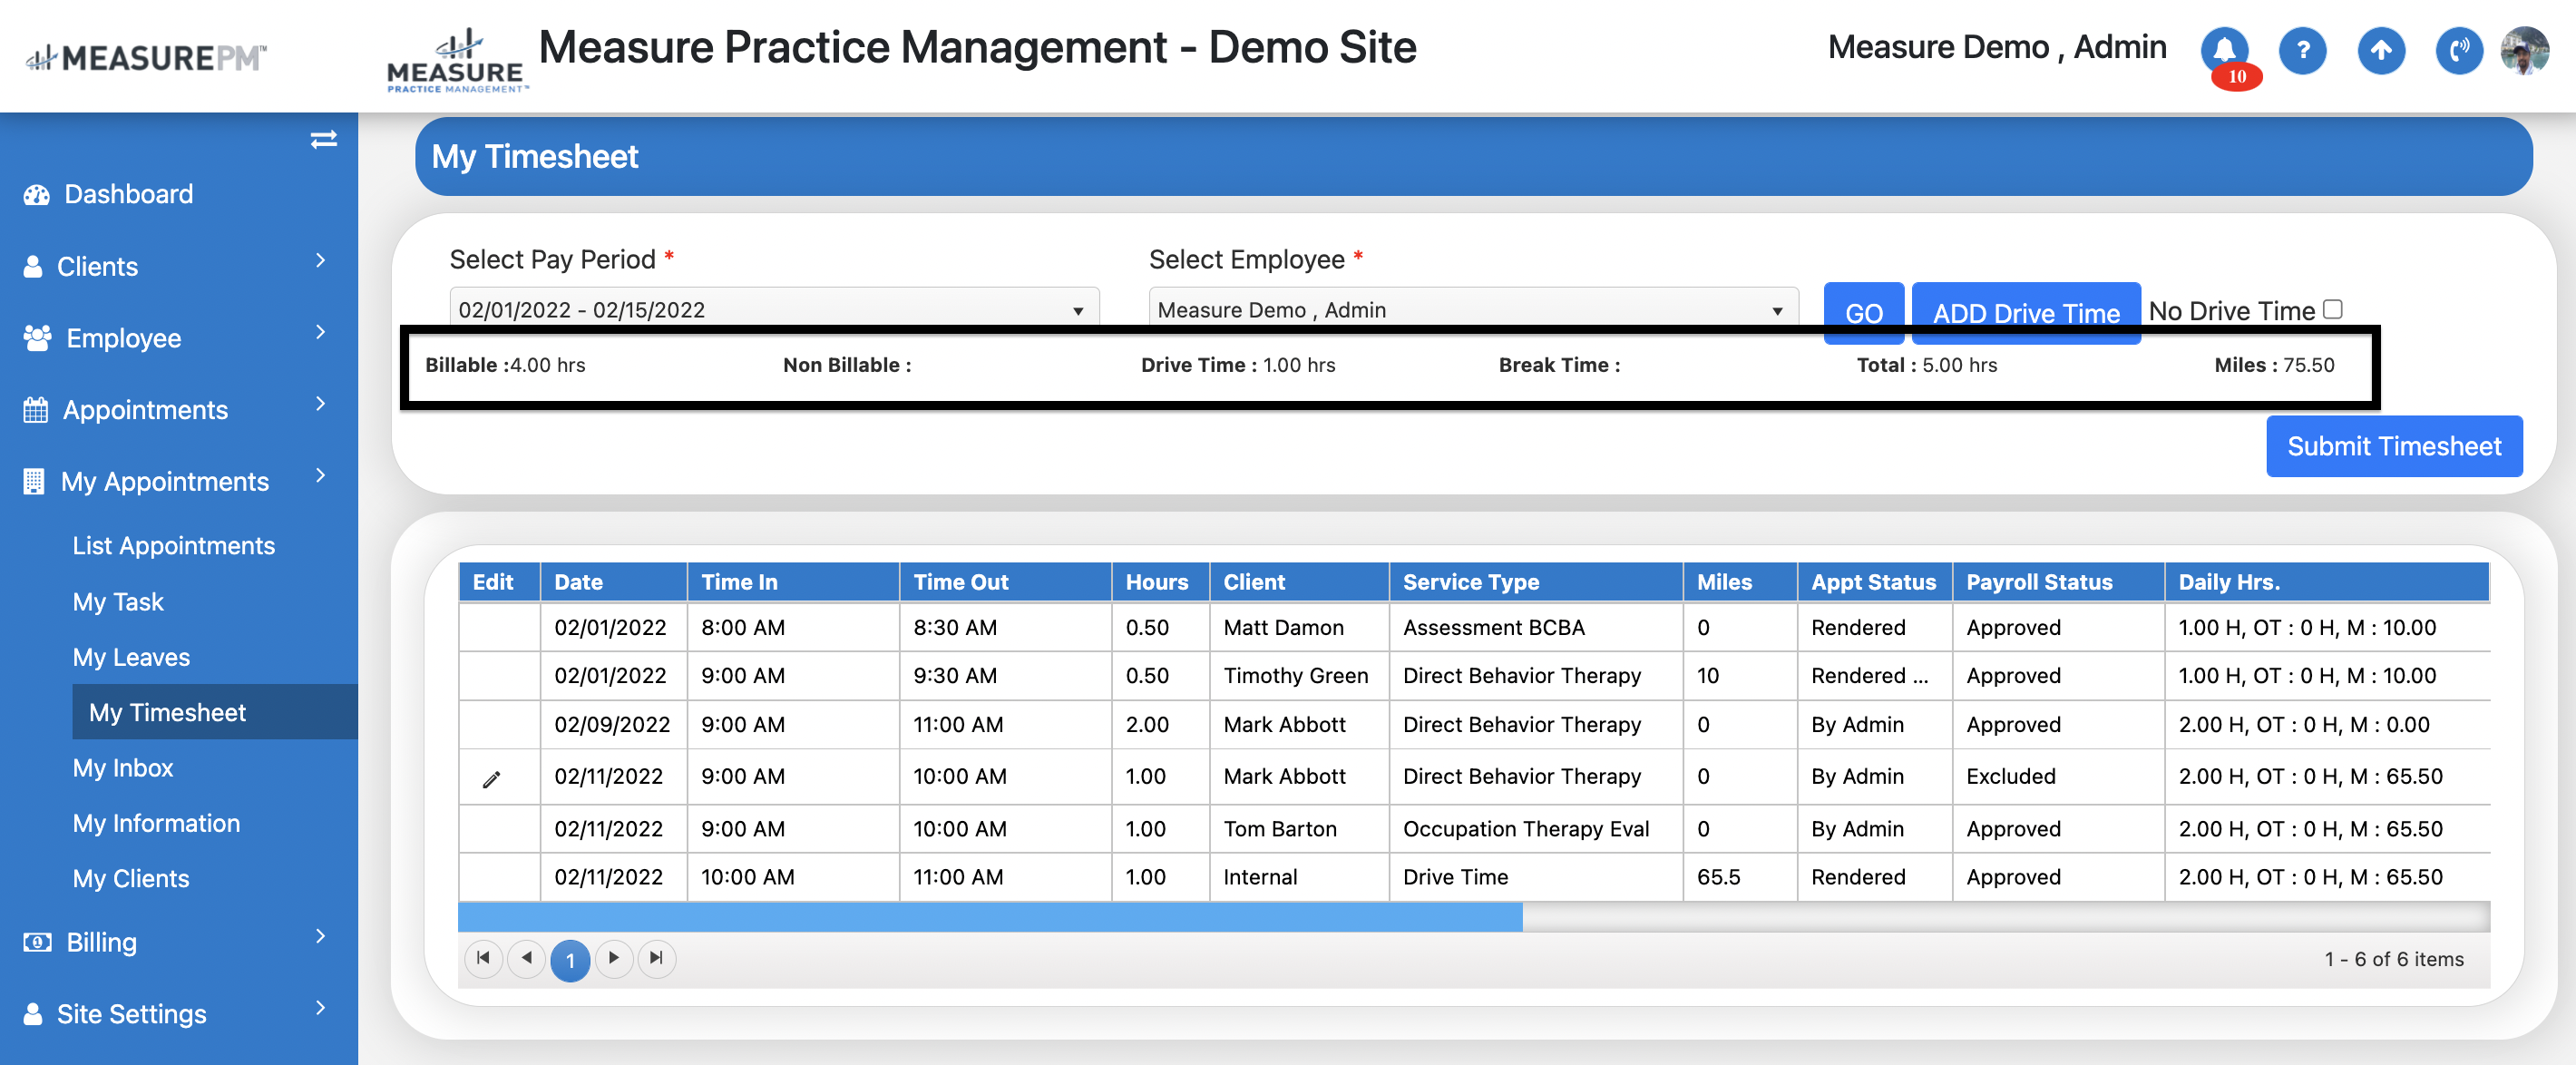
Task: Click the upload arrow icon in header
Action: (x=2381, y=49)
